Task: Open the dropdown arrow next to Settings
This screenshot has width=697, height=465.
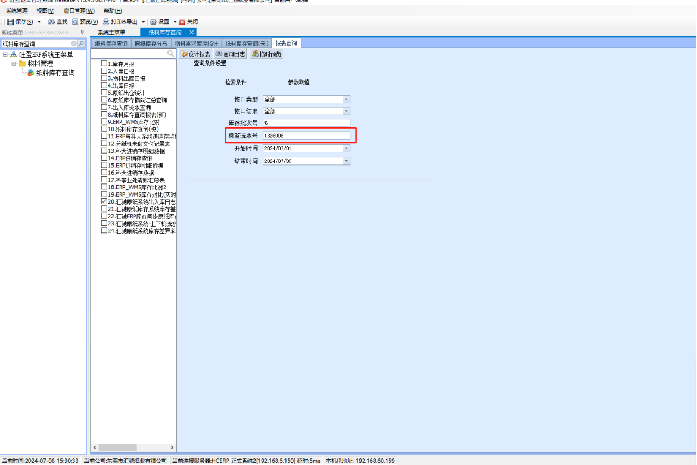Action: coord(175,22)
